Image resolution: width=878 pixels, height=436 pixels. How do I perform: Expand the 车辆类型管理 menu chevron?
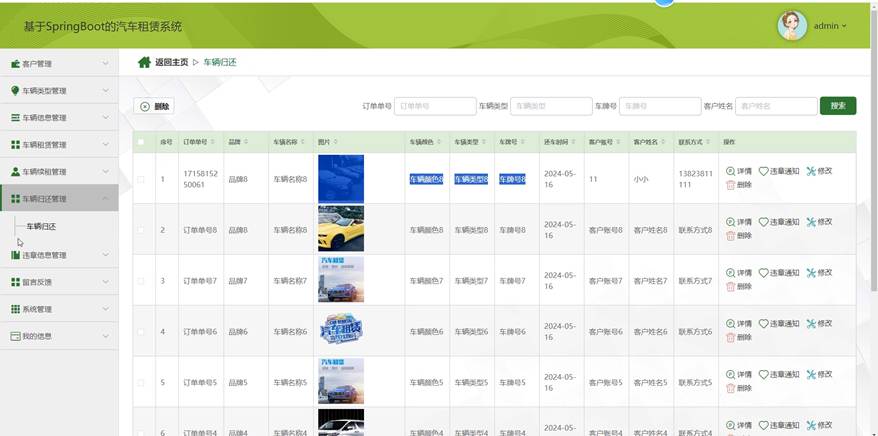(x=106, y=91)
